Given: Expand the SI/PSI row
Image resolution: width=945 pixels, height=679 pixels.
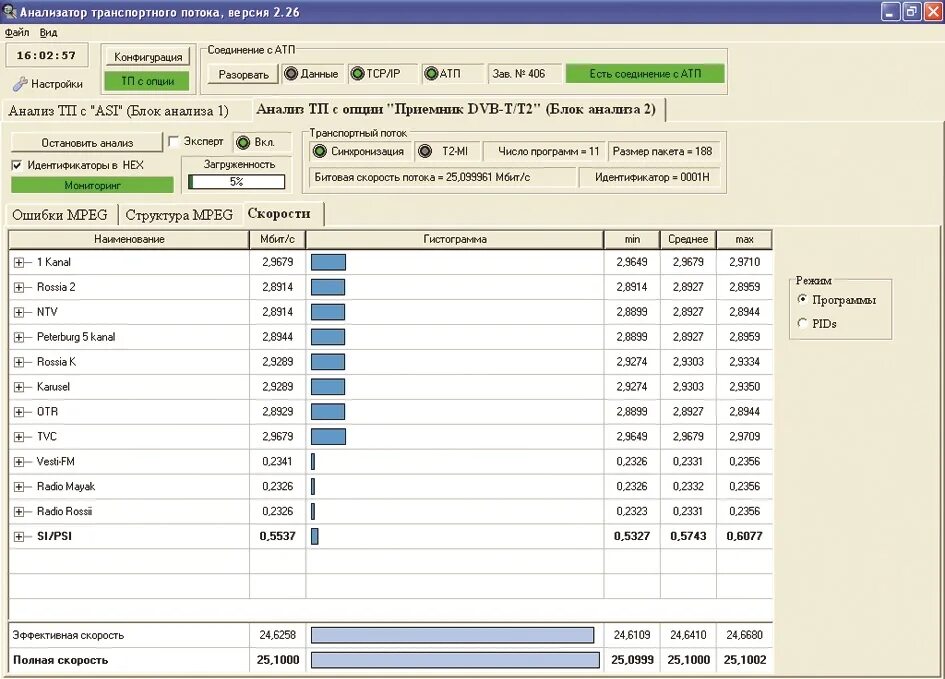Looking at the screenshot, I should [x=19, y=536].
